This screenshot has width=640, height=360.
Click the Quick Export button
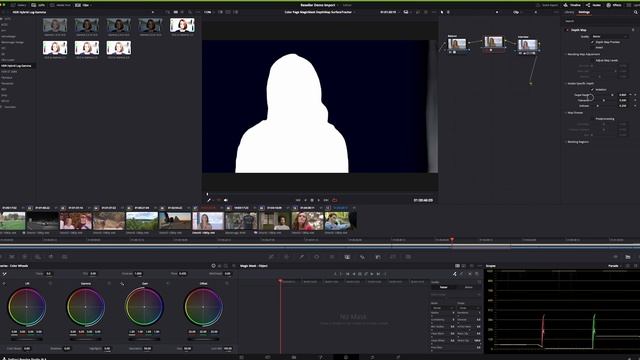click(x=547, y=5)
